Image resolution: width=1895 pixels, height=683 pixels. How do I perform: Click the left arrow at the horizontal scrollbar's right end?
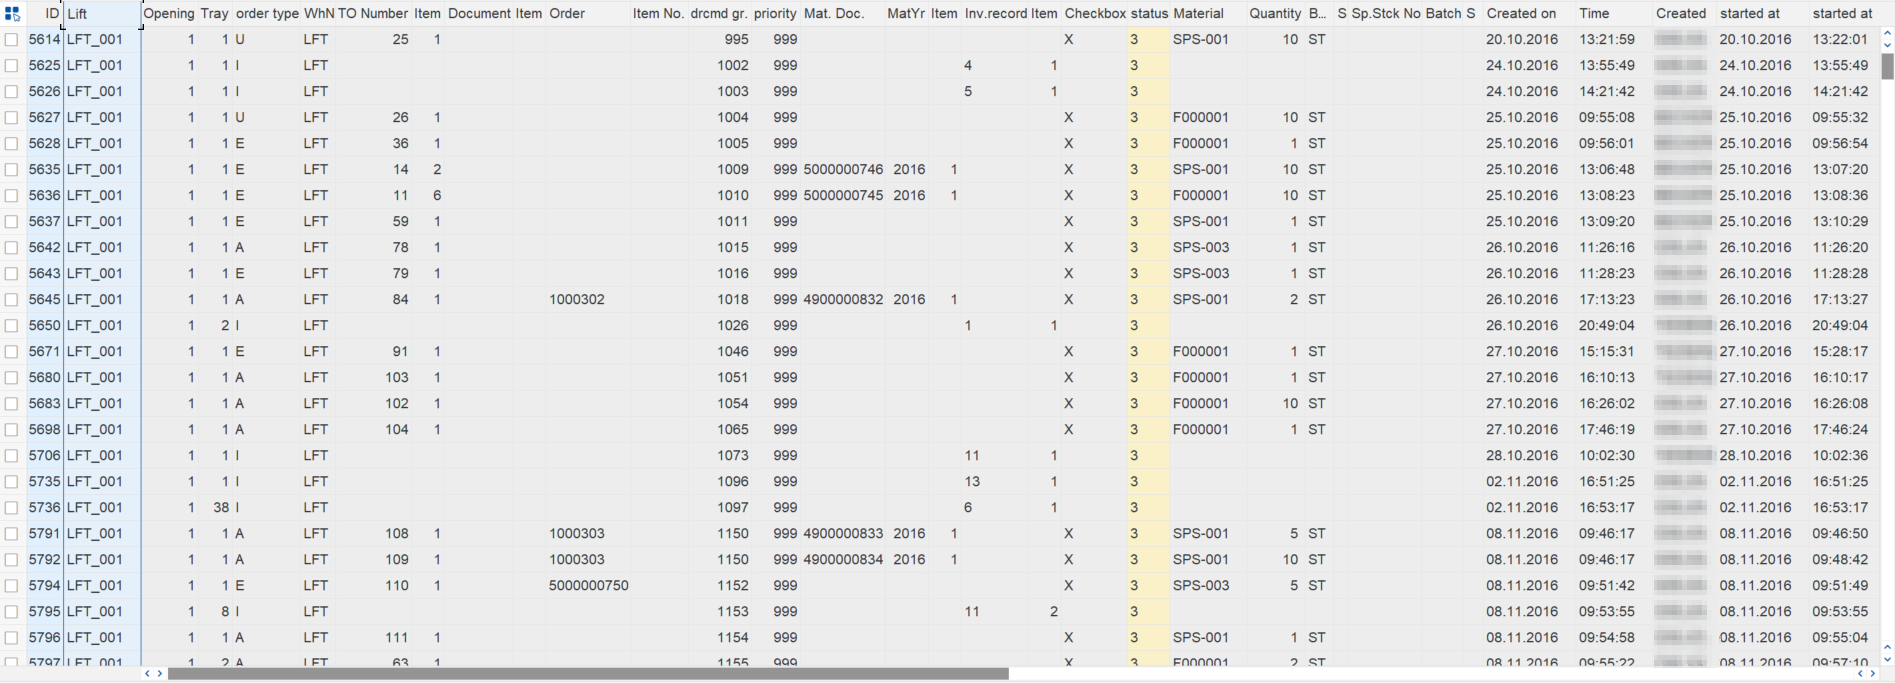pyautogui.click(x=1861, y=674)
